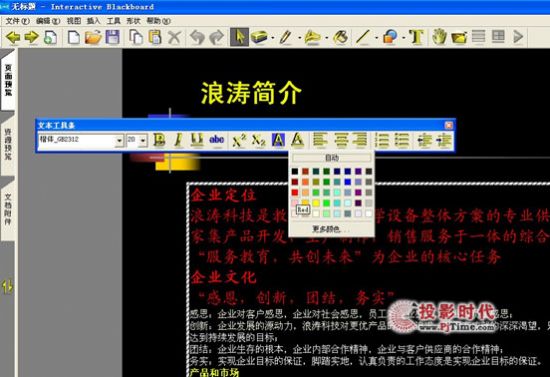This screenshot has width=550, height=377.
Task: Click the 自动 automatic color button
Action: (332, 158)
